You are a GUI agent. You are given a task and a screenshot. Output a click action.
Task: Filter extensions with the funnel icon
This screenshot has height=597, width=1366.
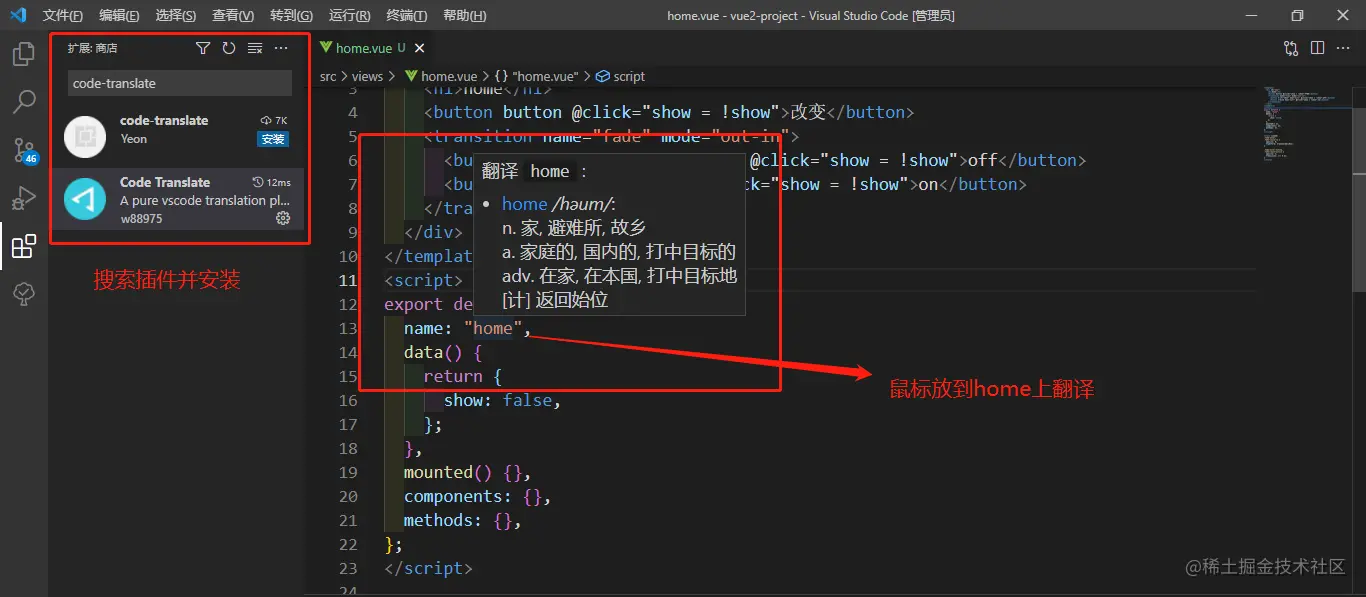(x=203, y=48)
